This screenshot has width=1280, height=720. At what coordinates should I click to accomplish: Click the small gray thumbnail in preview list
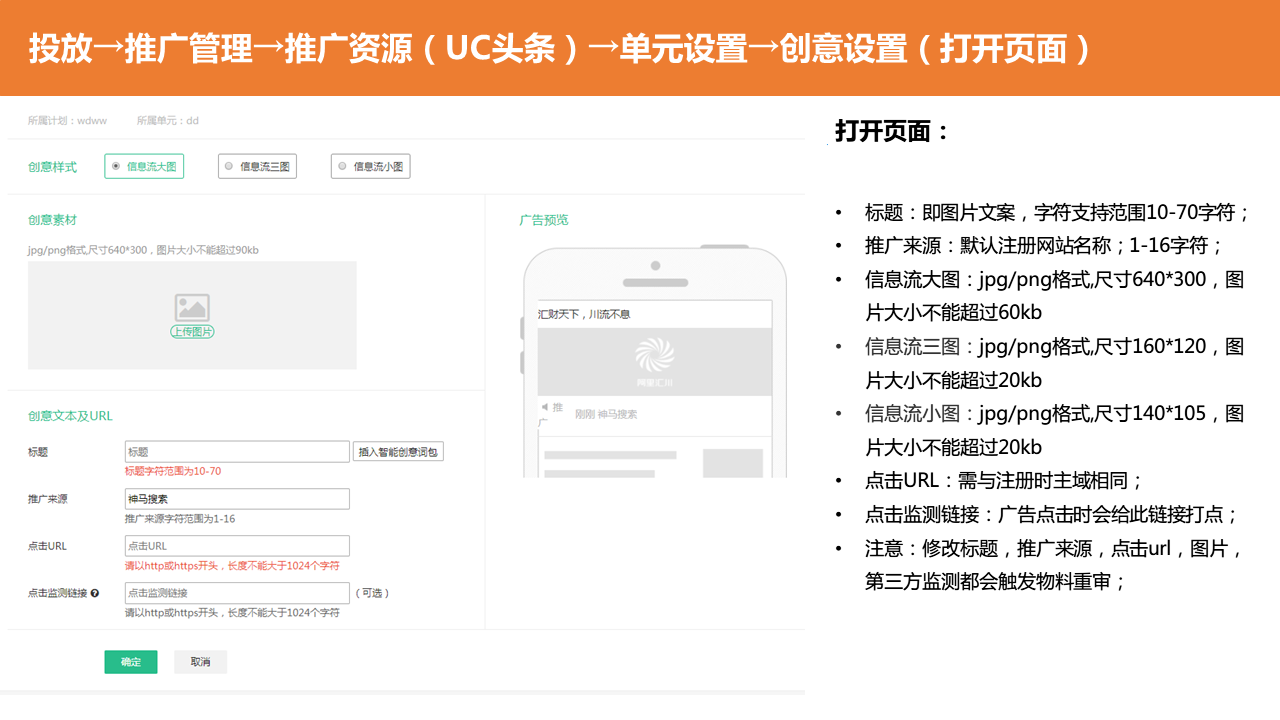coord(732,463)
